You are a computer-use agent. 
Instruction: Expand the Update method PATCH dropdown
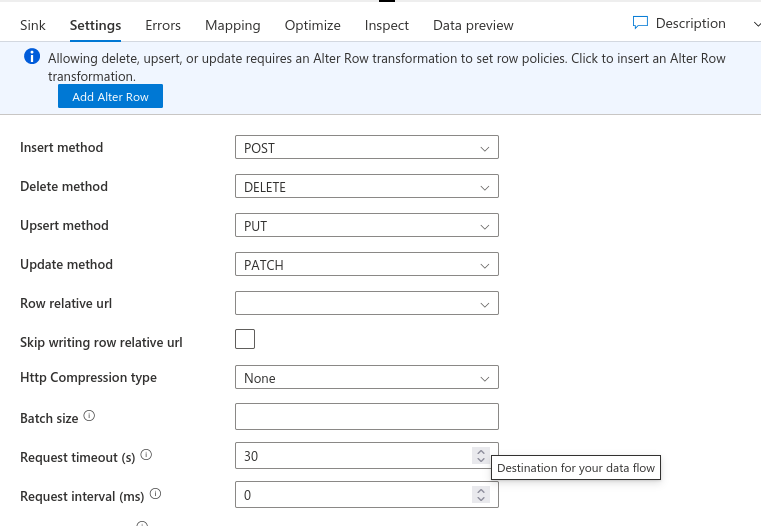click(x=367, y=264)
